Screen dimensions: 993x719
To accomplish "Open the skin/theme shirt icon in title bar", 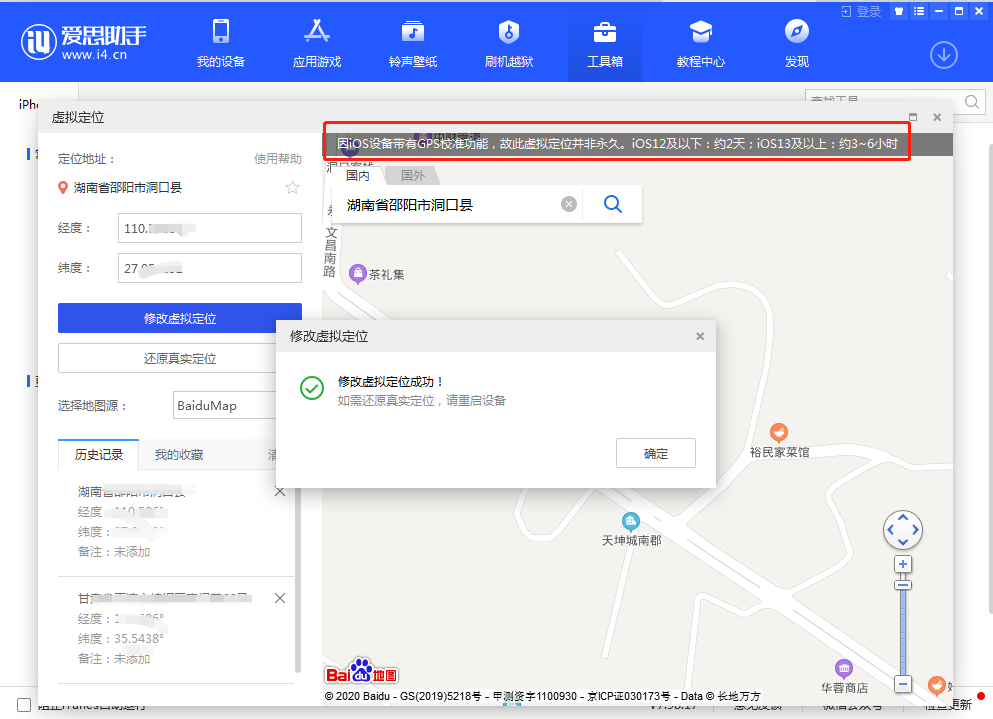I will (898, 11).
